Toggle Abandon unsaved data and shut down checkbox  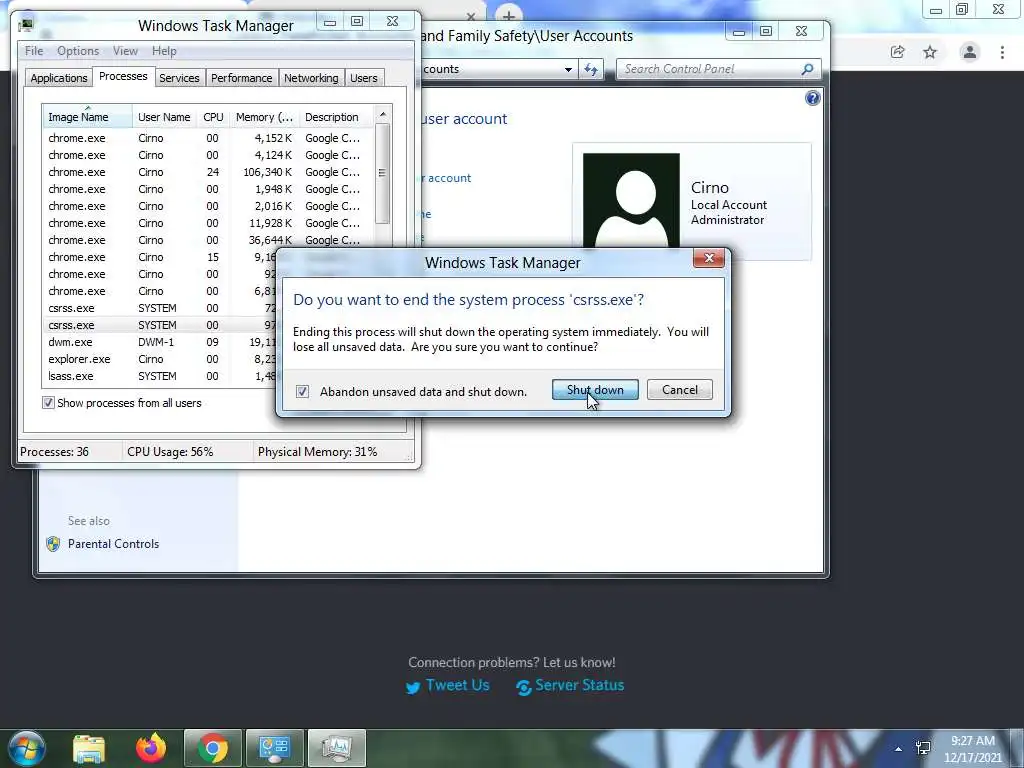(302, 391)
